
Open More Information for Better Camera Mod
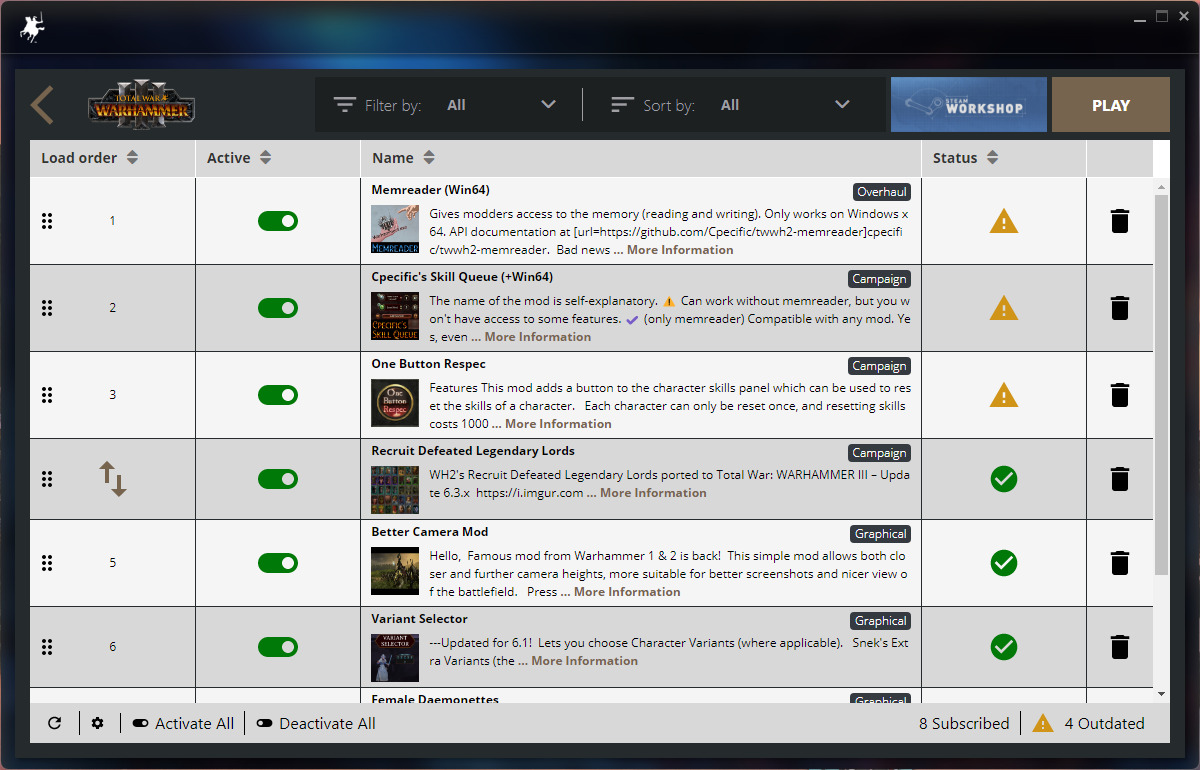pos(627,592)
